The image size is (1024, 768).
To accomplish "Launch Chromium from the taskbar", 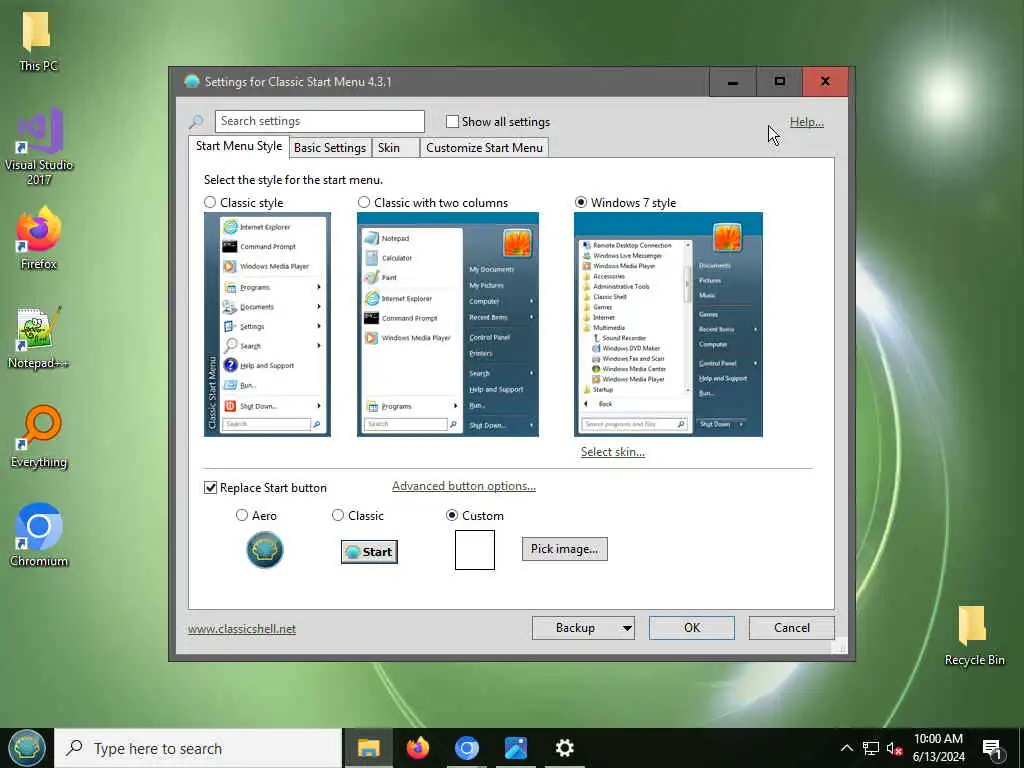I will [x=467, y=748].
